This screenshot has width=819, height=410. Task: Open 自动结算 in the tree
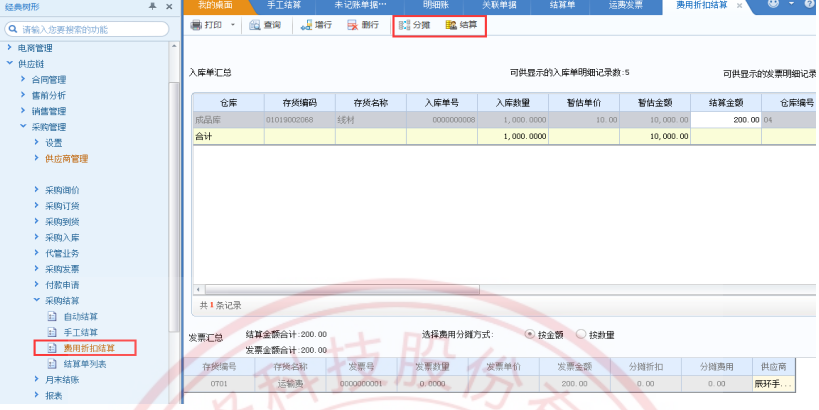point(80,317)
